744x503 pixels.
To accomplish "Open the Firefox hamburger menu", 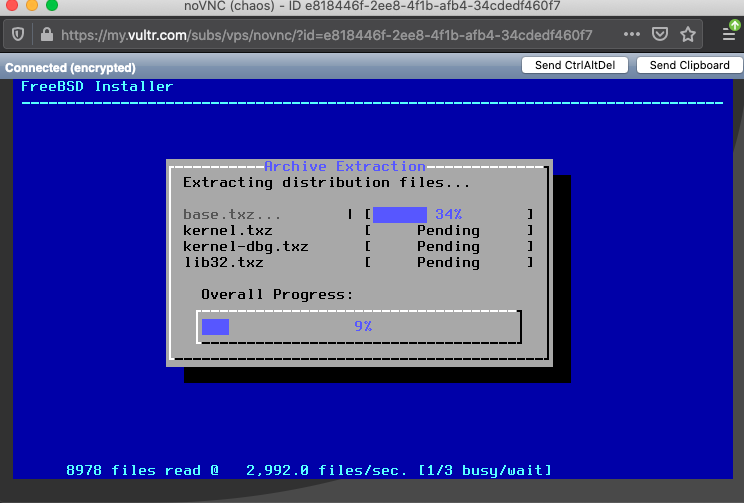I will point(729,34).
